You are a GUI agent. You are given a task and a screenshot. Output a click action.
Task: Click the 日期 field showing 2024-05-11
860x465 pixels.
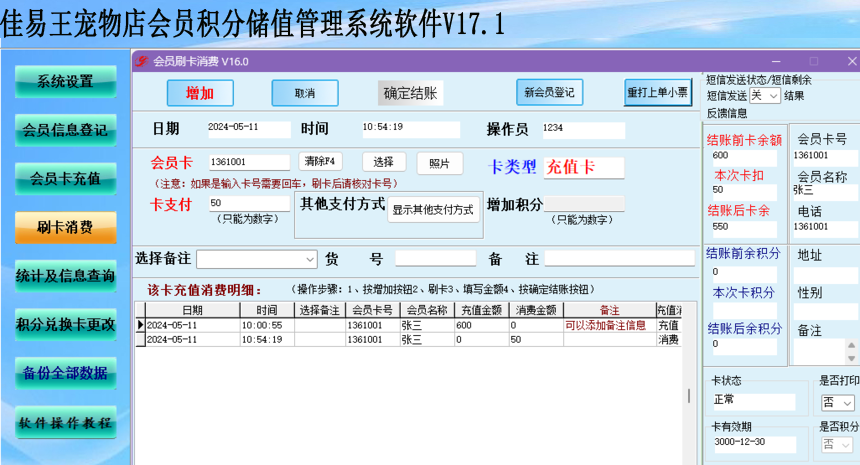click(x=249, y=129)
